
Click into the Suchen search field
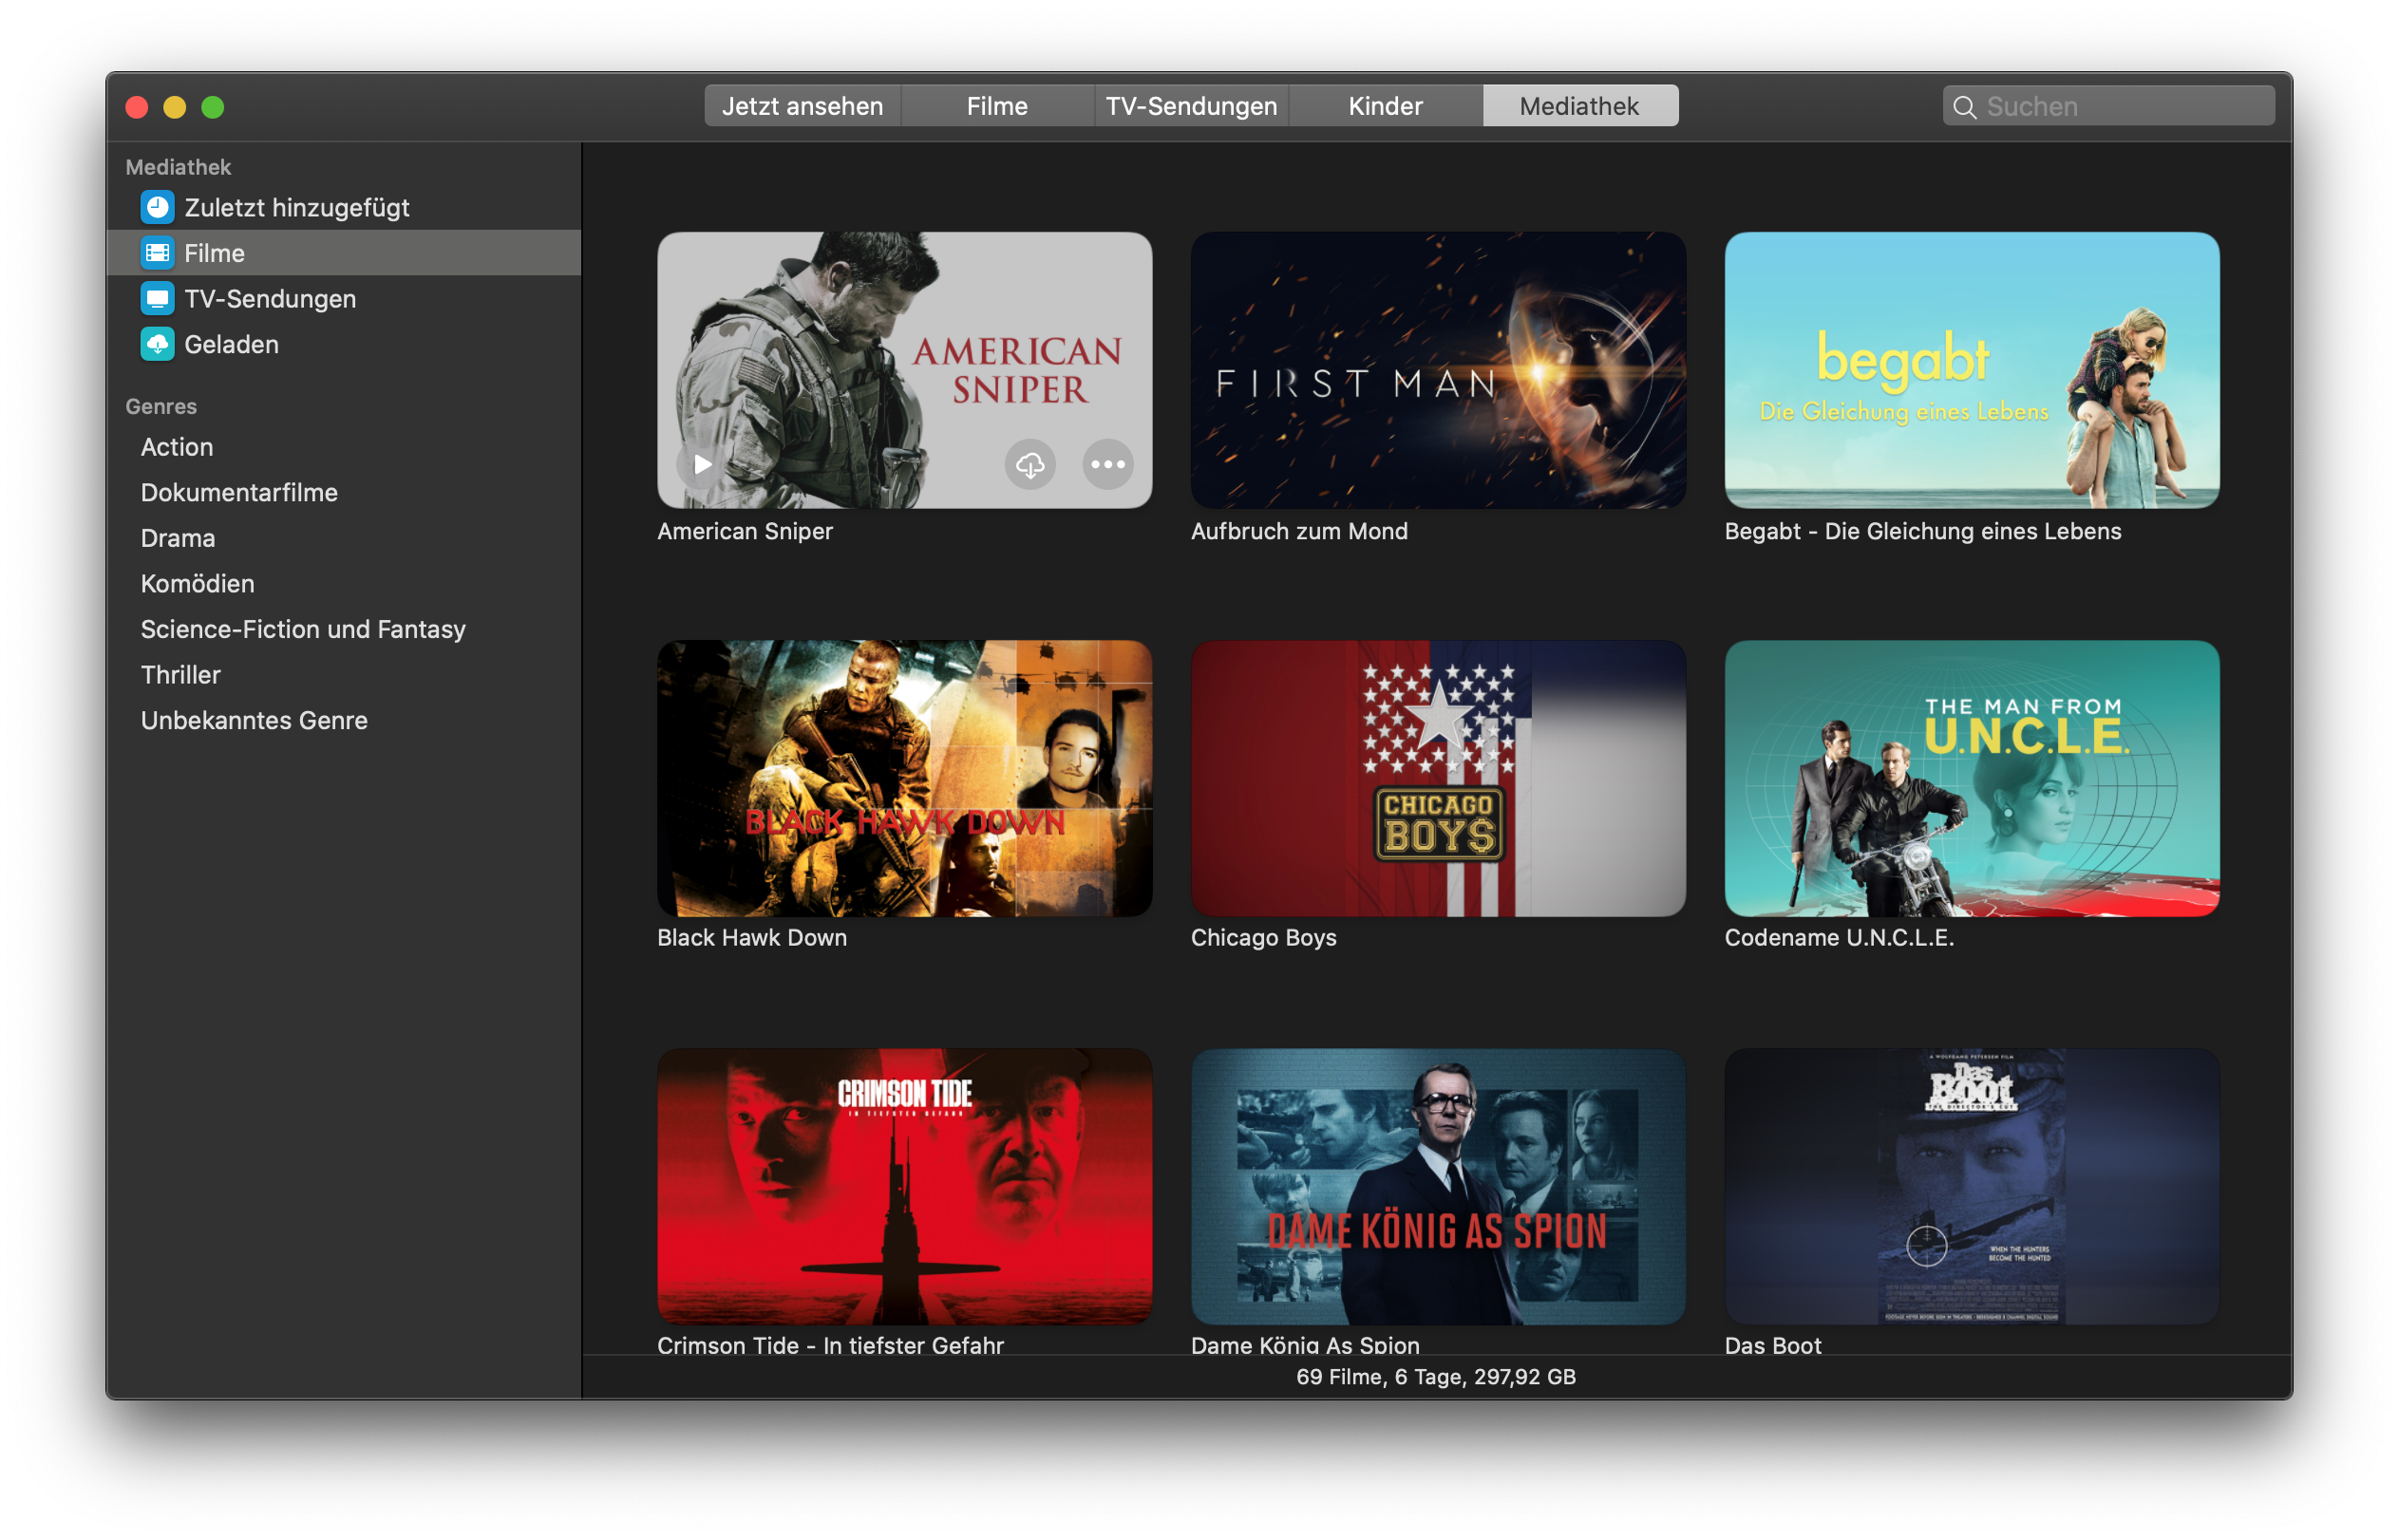point(2120,106)
